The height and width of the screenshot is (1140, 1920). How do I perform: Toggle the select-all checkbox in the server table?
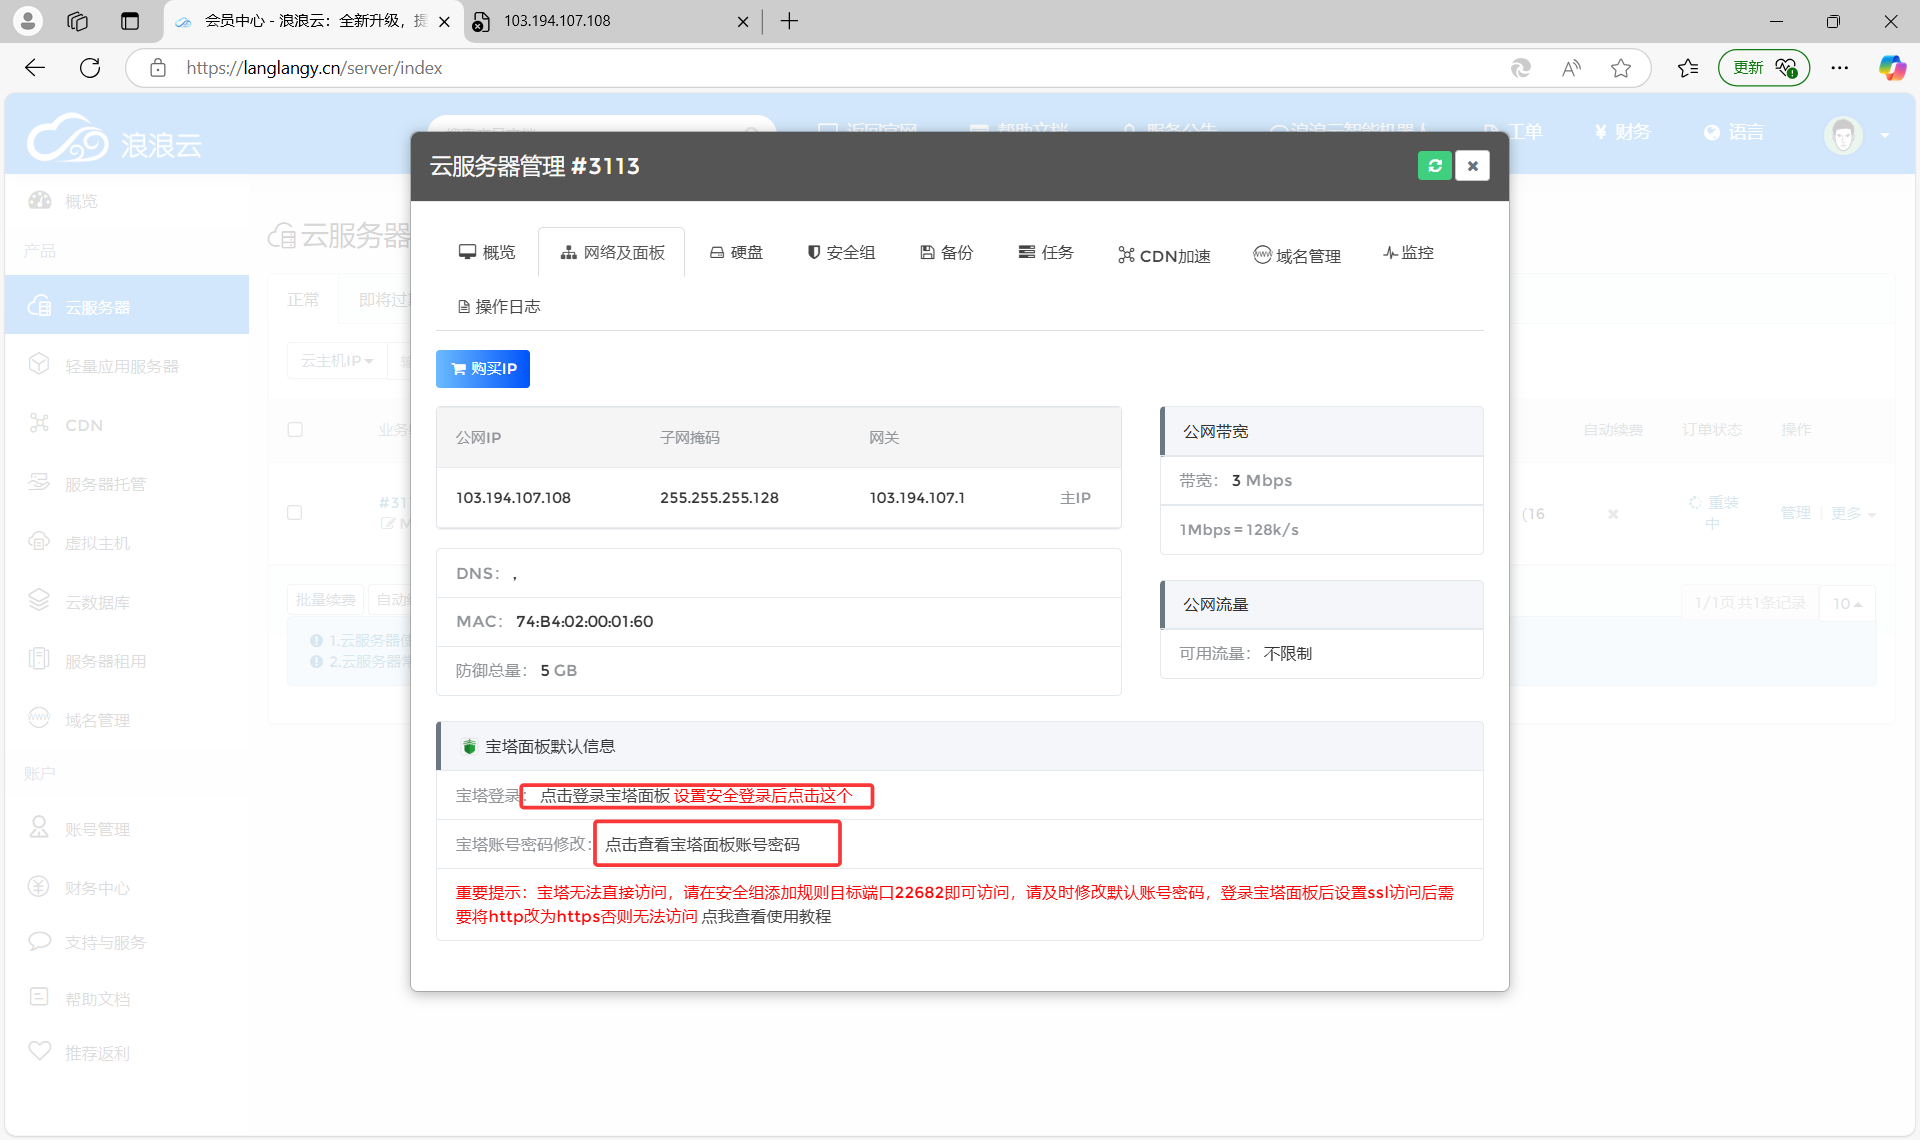click(x=295, y=429)
